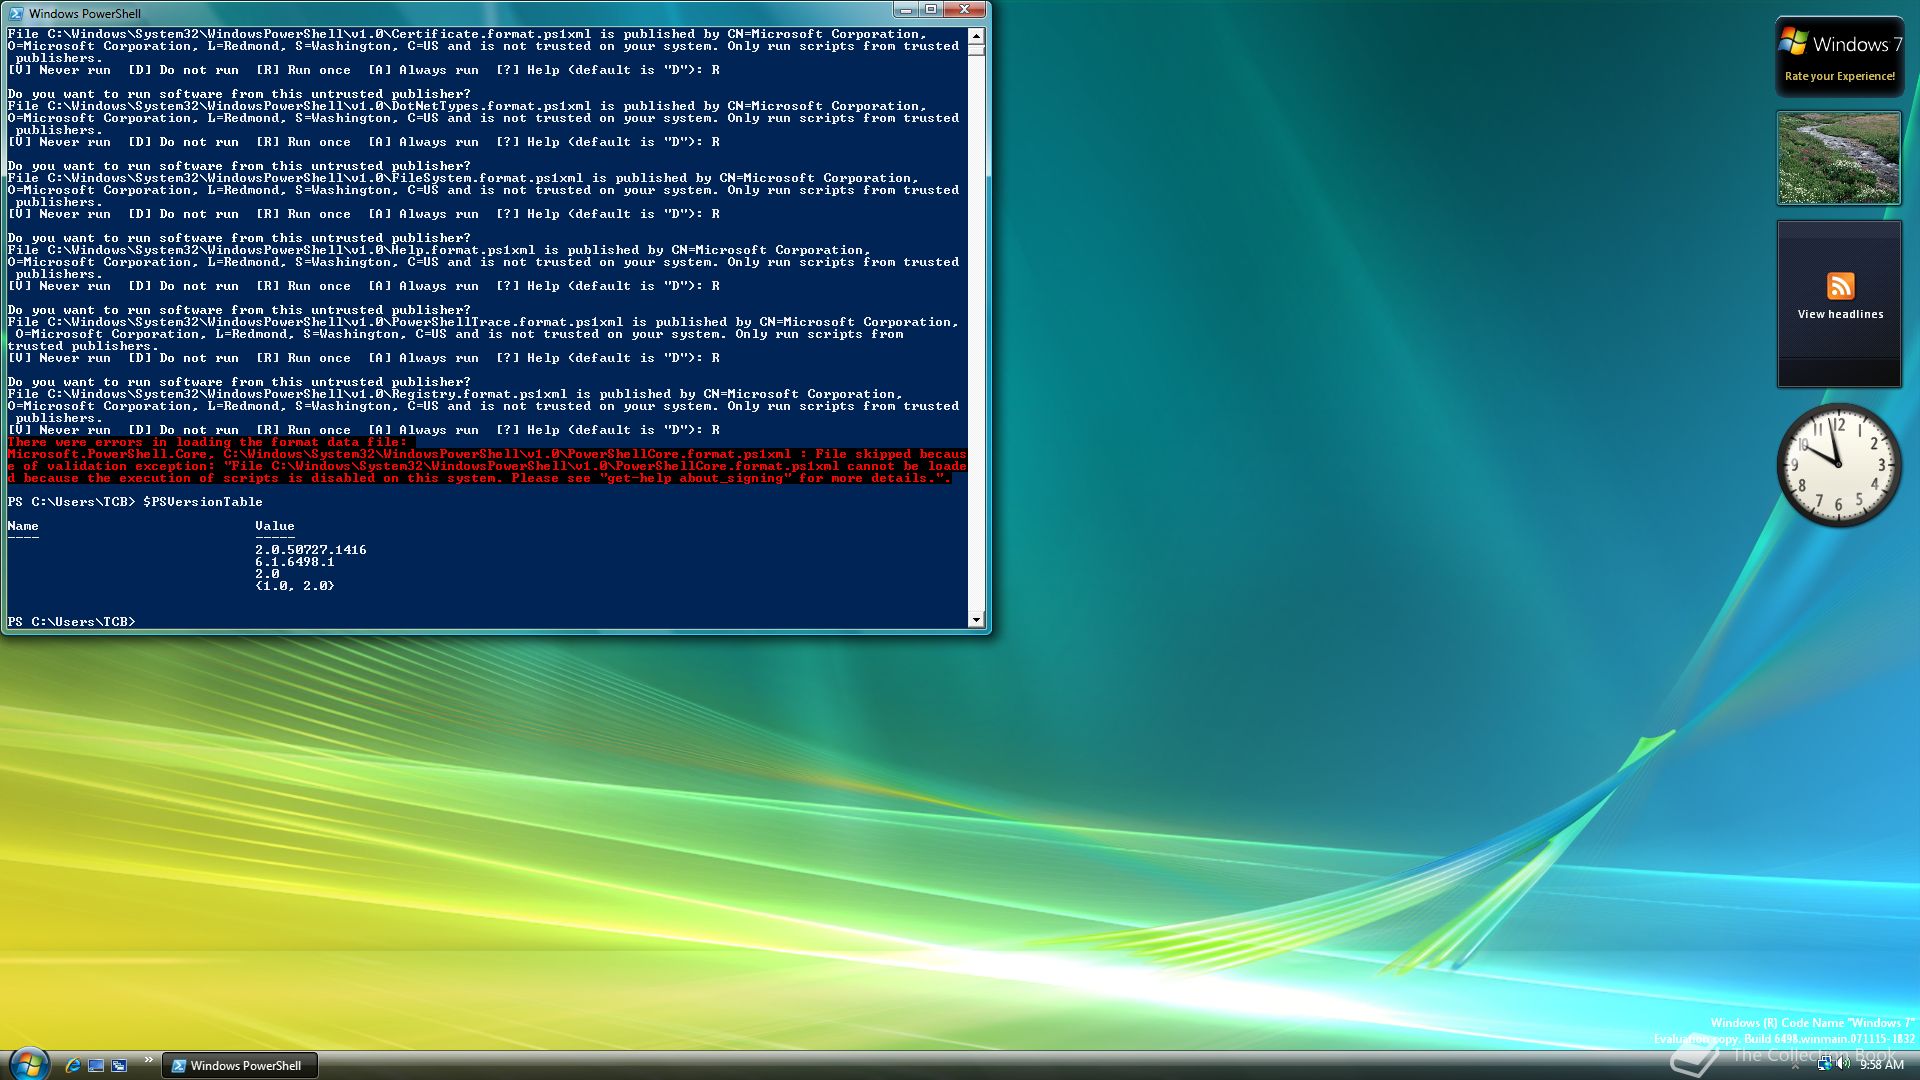Screen dimensions: 1920x1080
Task: Click the Switch between windows icon
Action: (119, 1065)
